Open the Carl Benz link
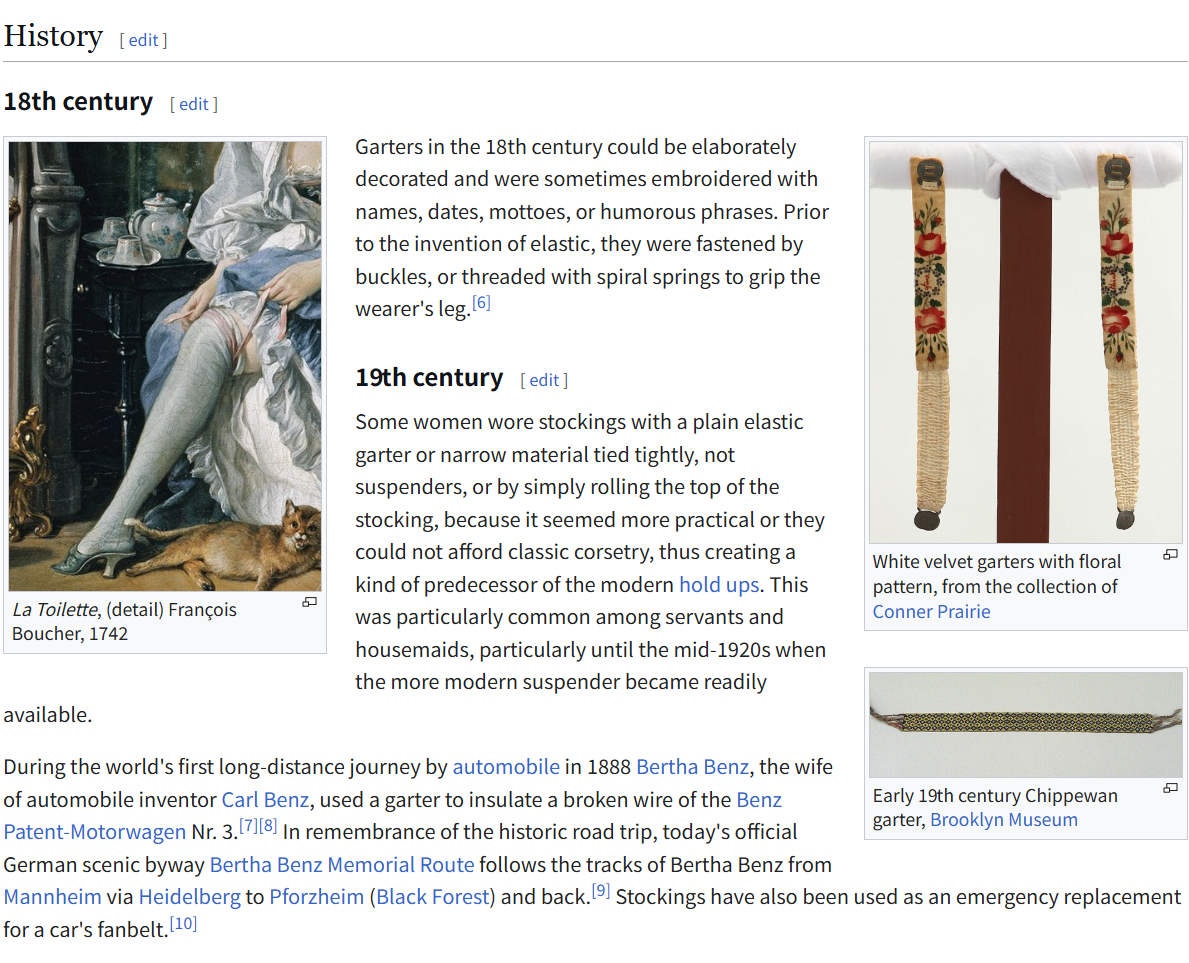Image resolution: width=1189 pixels, height=963 pixels. pos(265,800)
